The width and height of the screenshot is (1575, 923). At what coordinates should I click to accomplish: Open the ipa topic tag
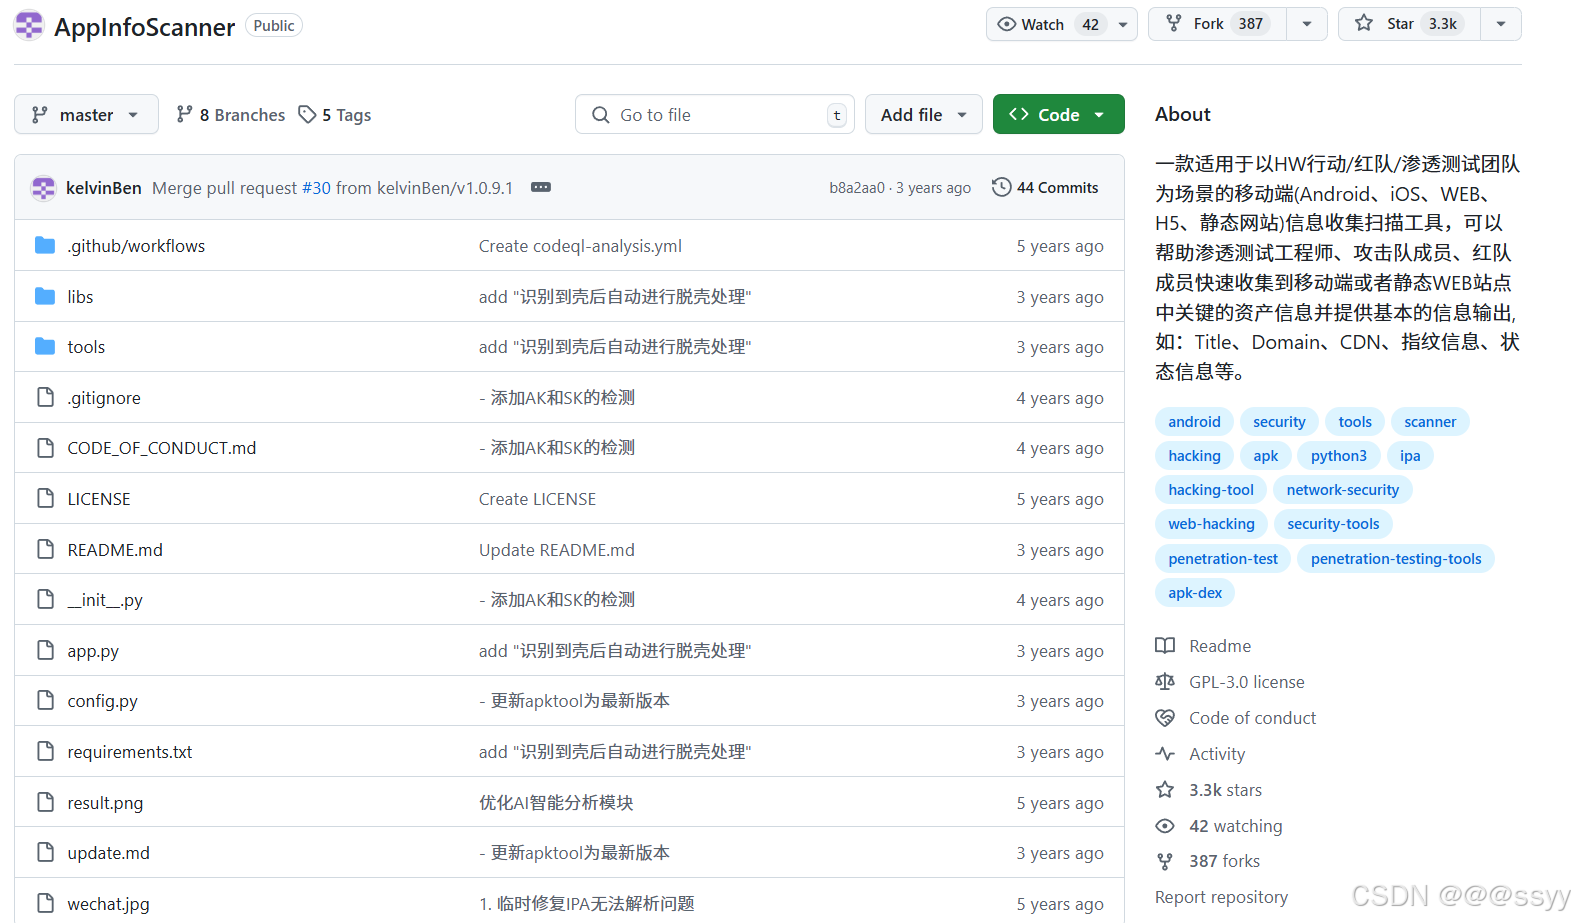click(x=1410, y=456)
